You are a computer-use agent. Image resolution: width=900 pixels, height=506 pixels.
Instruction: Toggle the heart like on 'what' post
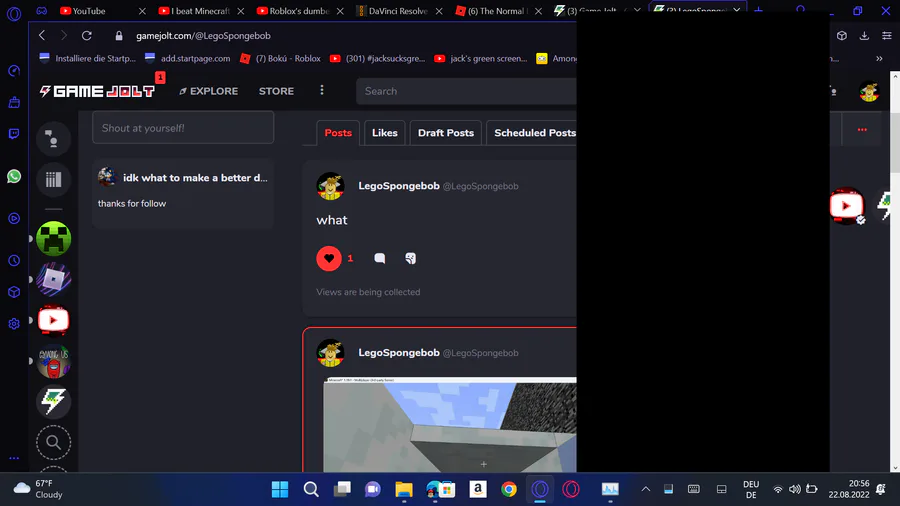tap(329, 259)
